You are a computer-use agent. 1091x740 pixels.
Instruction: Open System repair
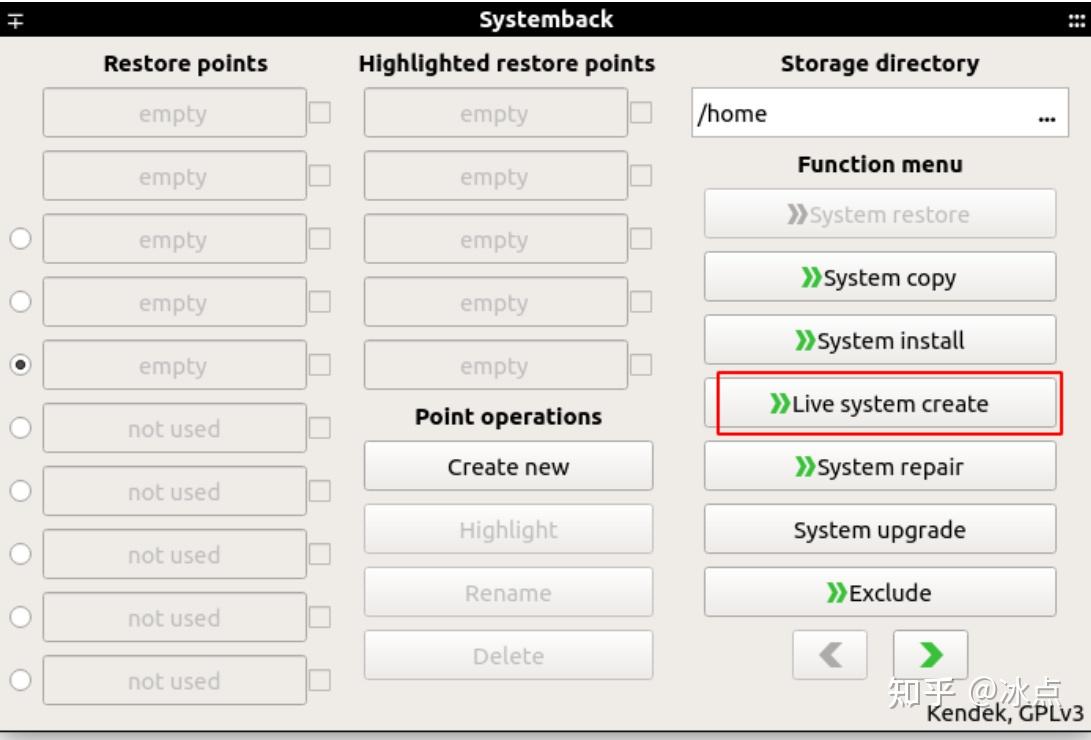[880, 466]
